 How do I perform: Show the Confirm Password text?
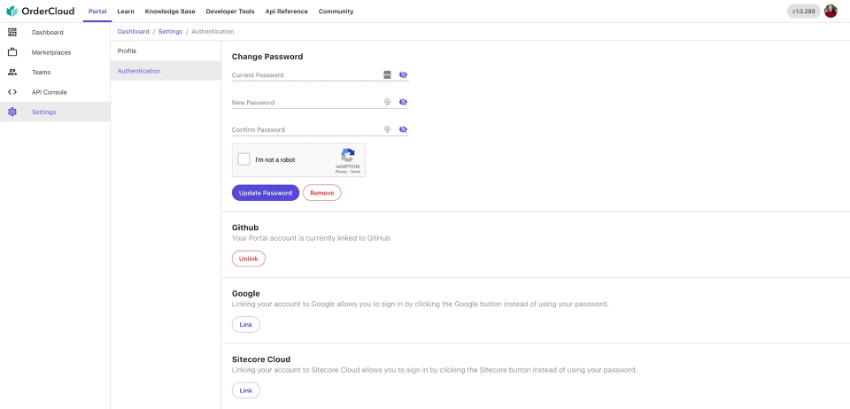[403, 129]
